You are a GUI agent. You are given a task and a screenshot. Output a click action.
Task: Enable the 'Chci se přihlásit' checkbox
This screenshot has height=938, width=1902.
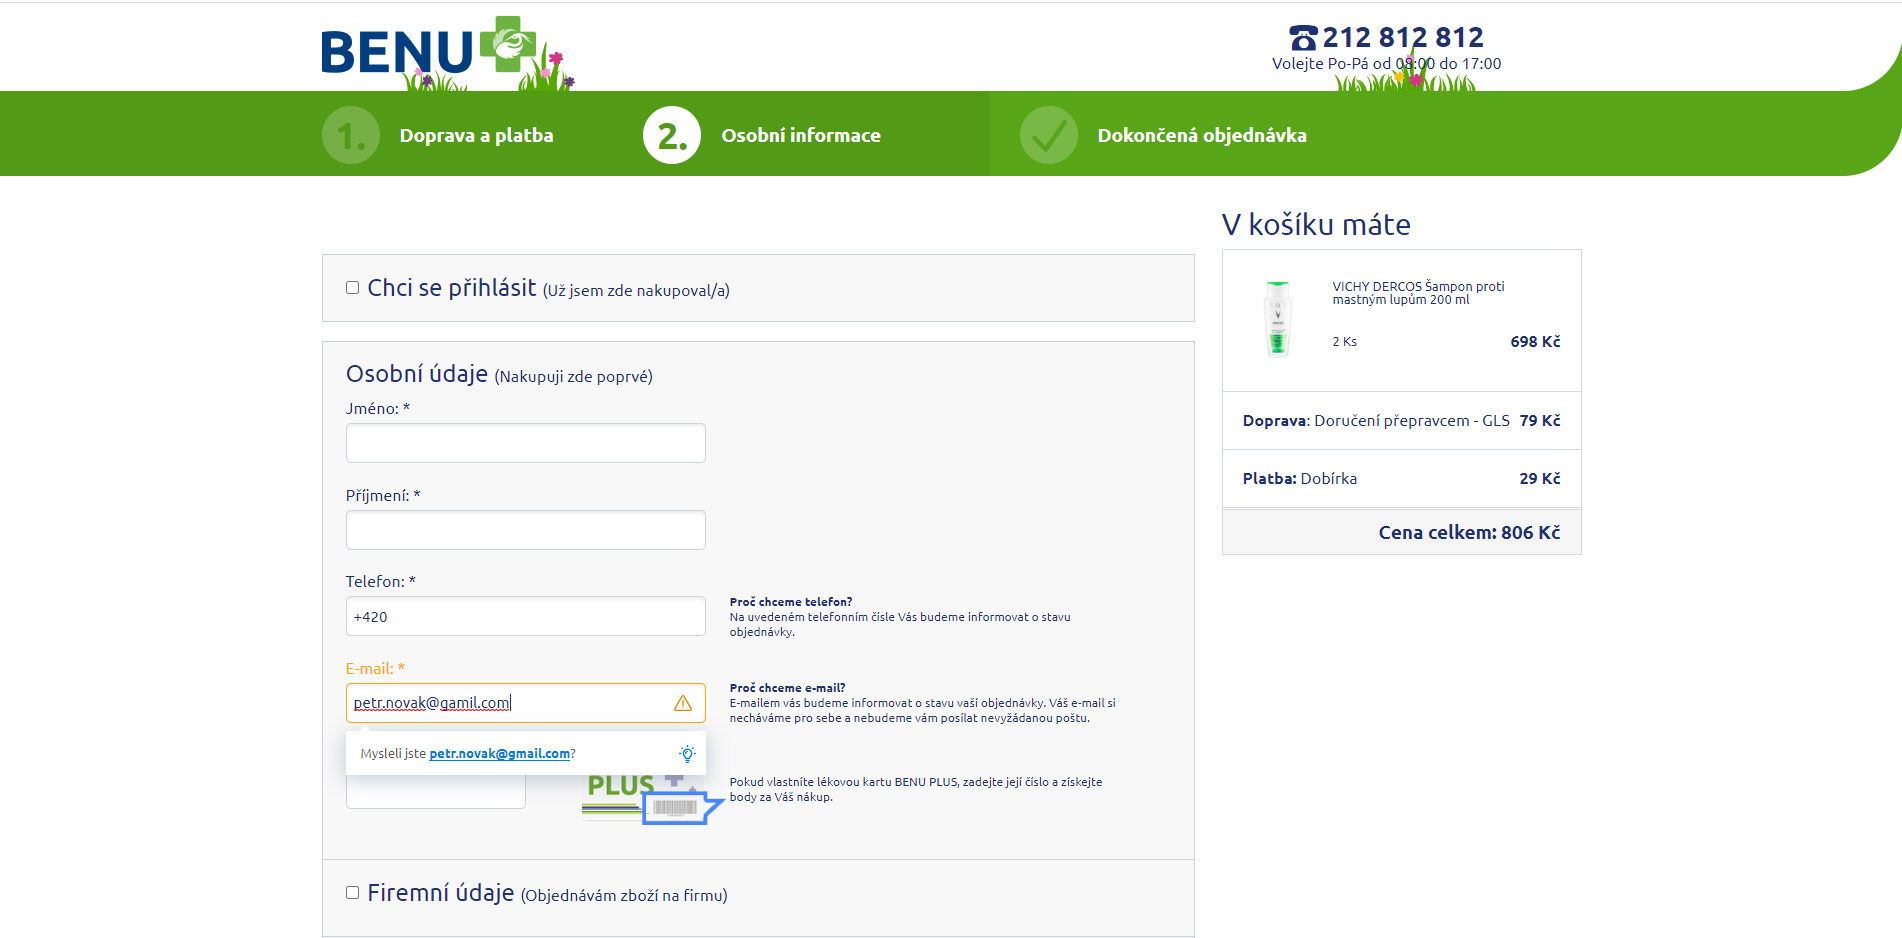(352, 288)
